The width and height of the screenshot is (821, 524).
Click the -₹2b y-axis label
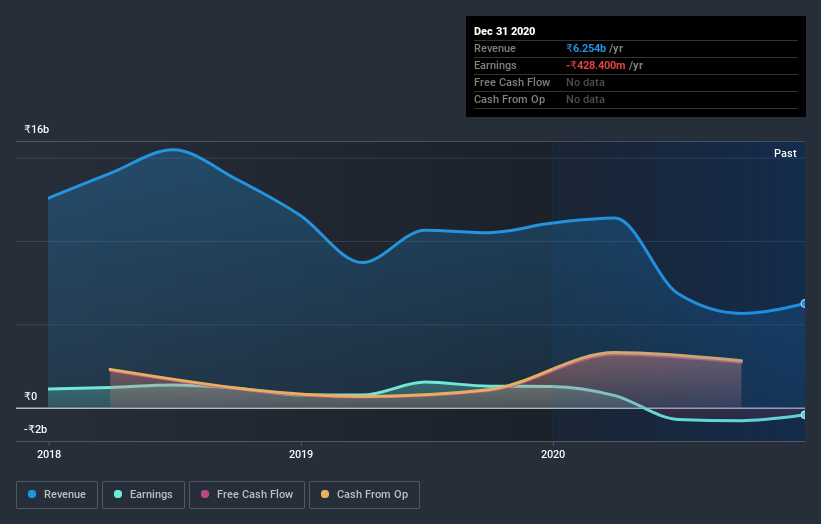pos(36,429)
